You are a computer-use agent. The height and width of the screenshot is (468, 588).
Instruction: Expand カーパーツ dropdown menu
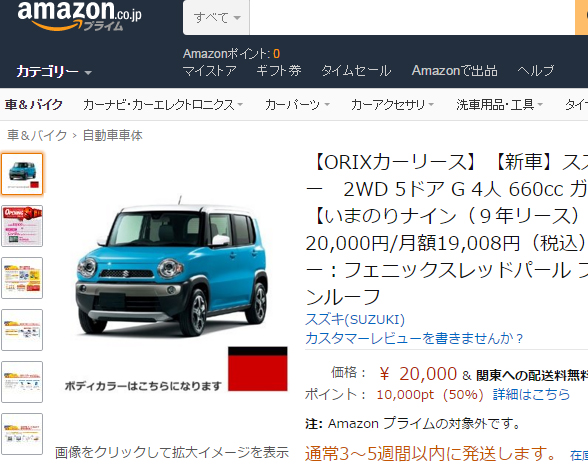(297, 105)
